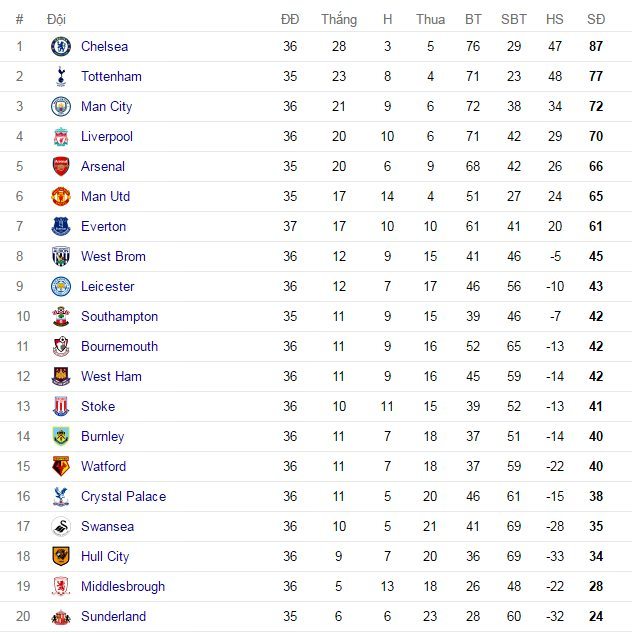Click the Sunderland club crest icon
Screen dimensions: 632x632
click(61, 616)
